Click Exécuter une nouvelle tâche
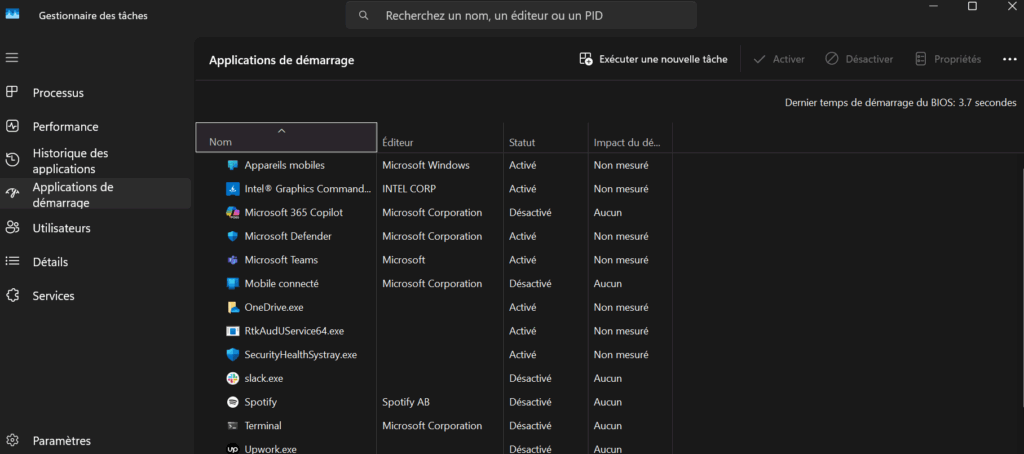 (x=653, y=59)
